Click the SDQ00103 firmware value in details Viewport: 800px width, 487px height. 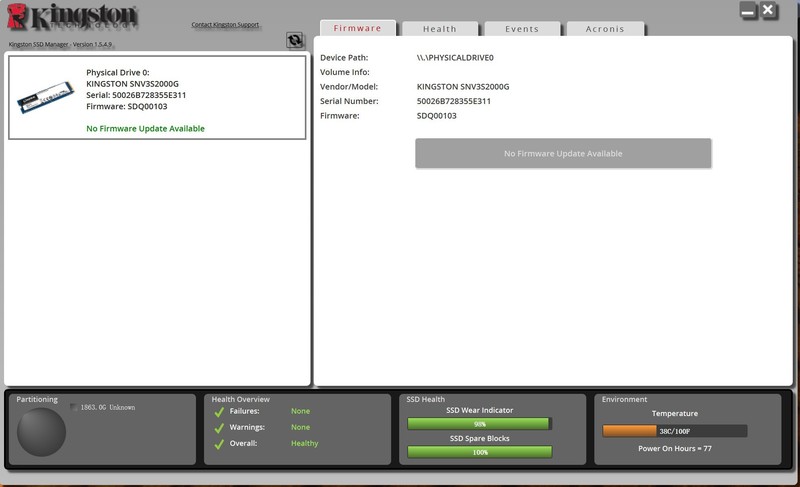436,116
